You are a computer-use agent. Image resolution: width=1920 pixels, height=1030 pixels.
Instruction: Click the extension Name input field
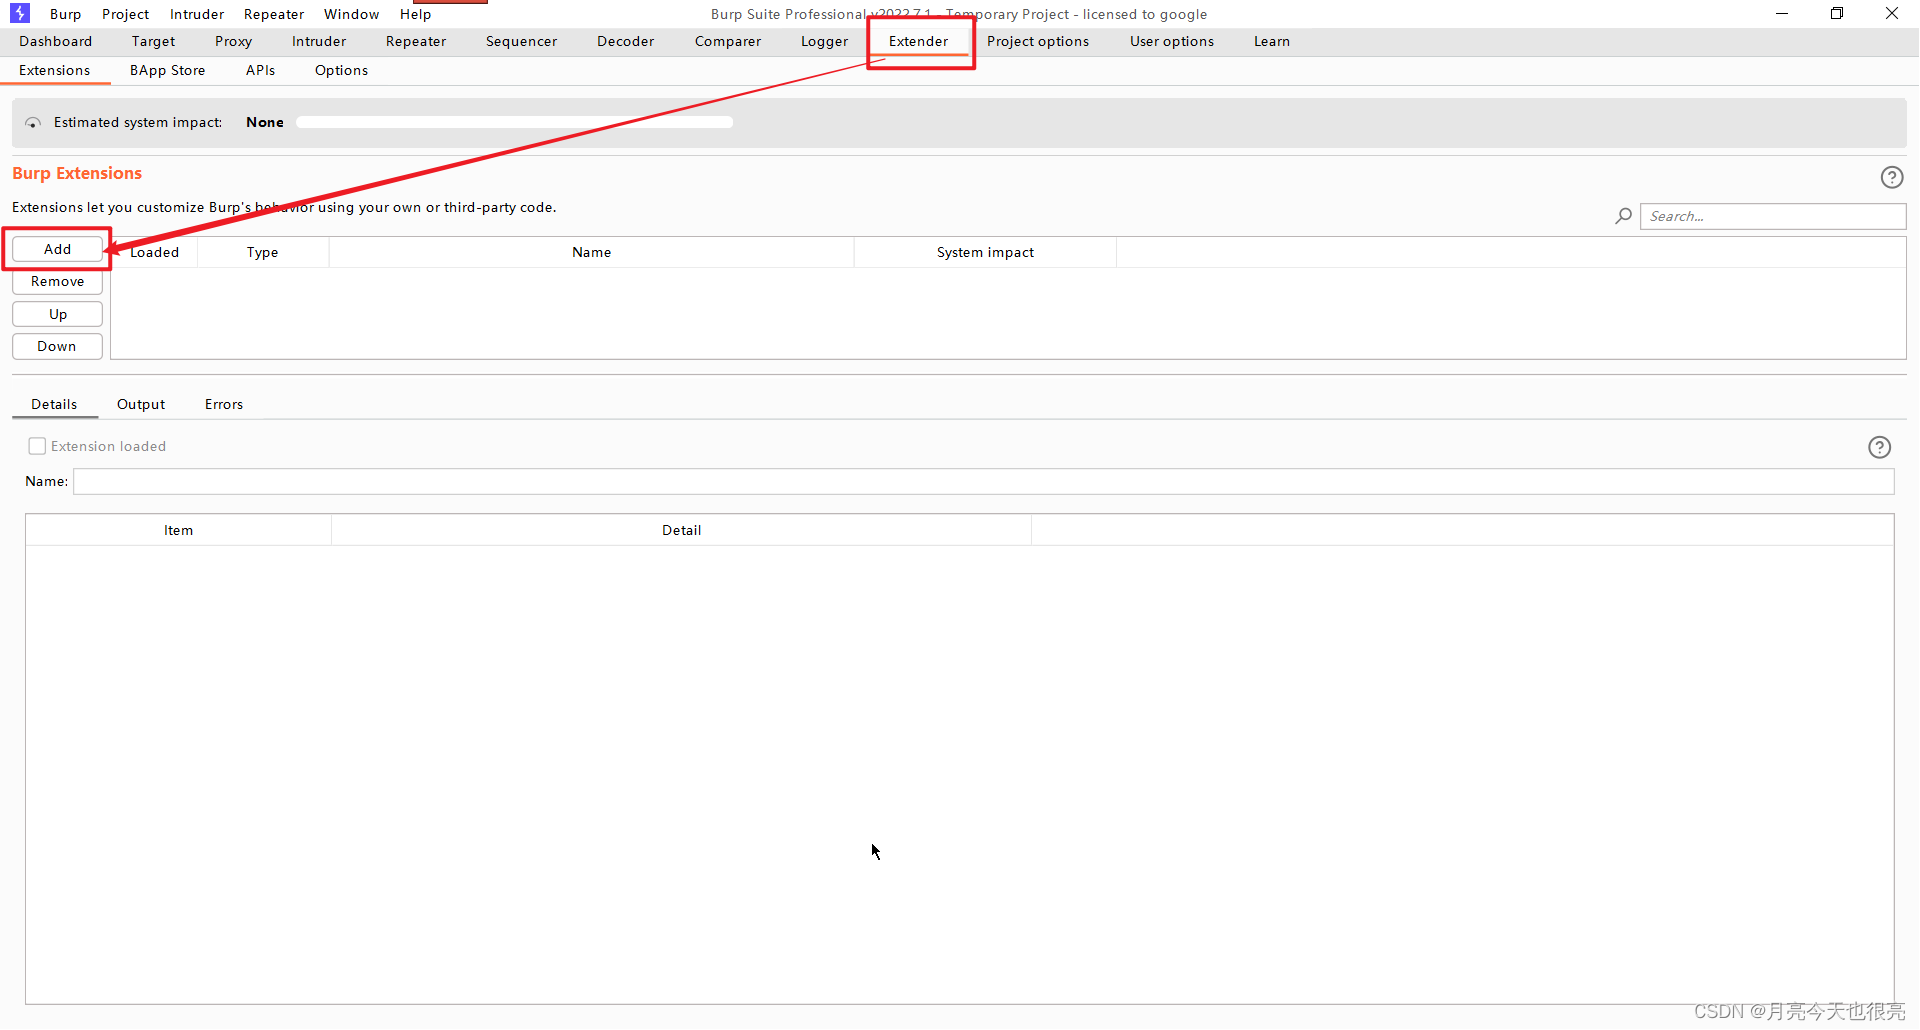[983, 481]
